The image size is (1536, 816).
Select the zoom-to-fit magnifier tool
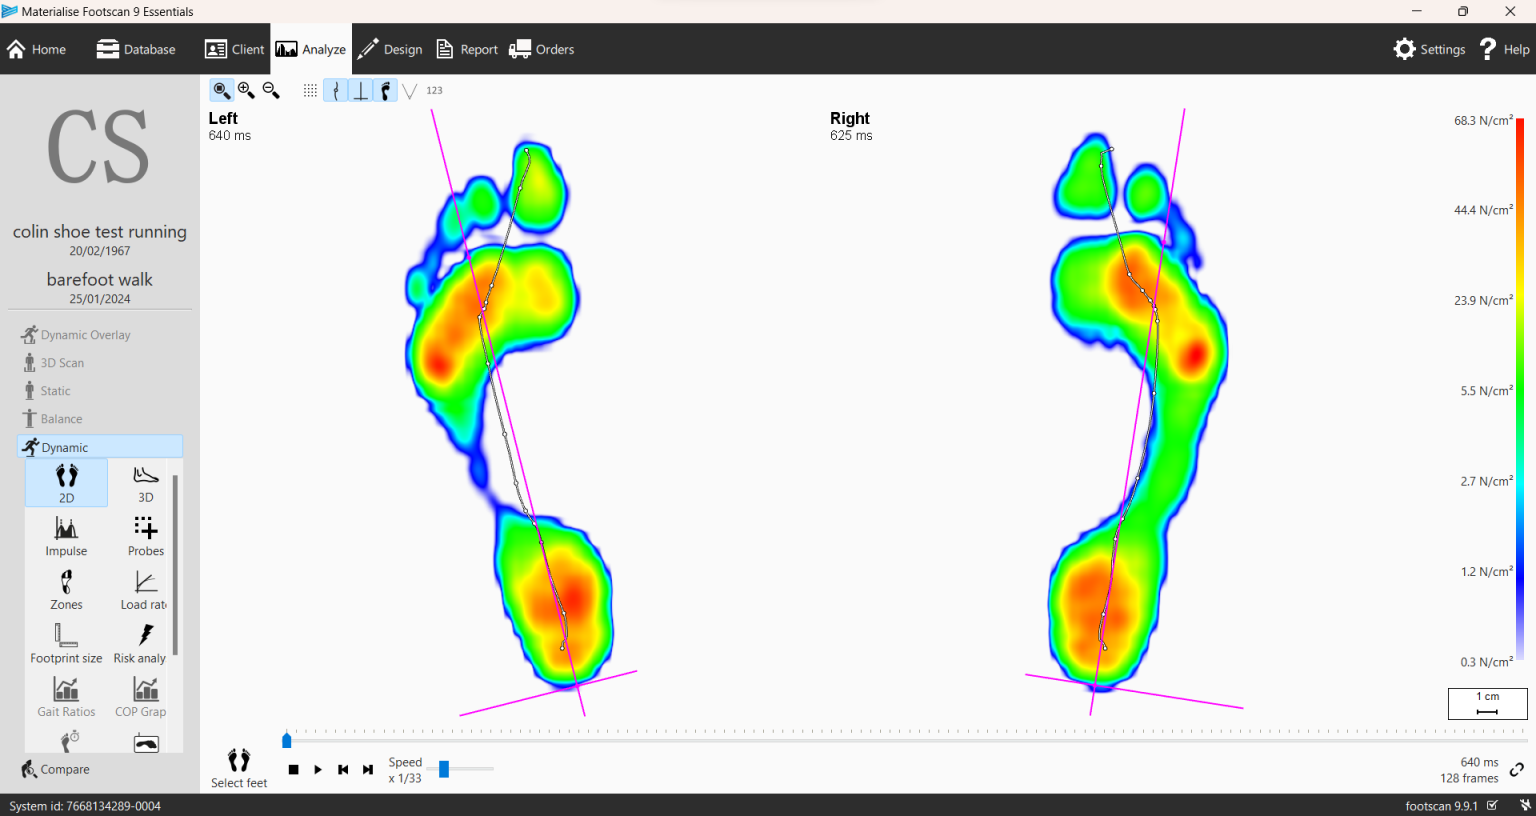222,90
